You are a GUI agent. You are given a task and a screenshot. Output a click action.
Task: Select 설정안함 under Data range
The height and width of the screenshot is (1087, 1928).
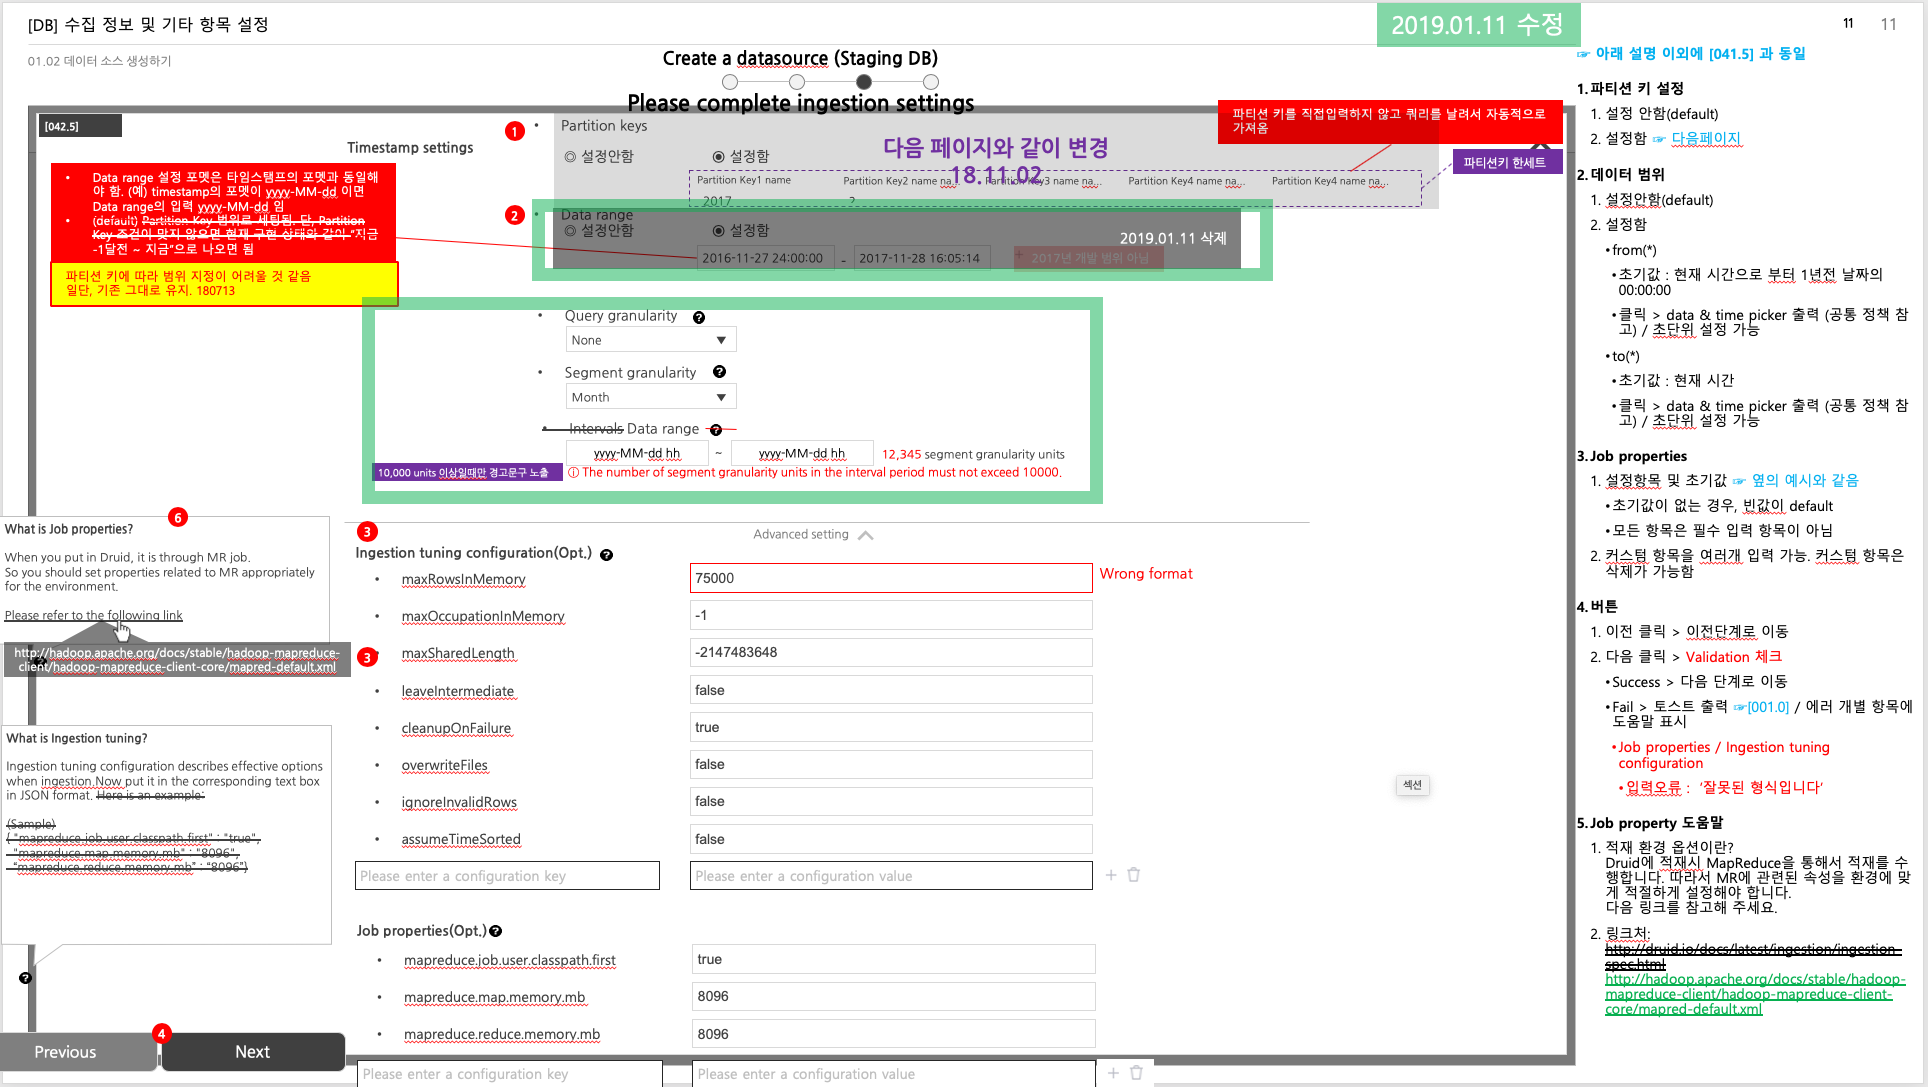599,231
